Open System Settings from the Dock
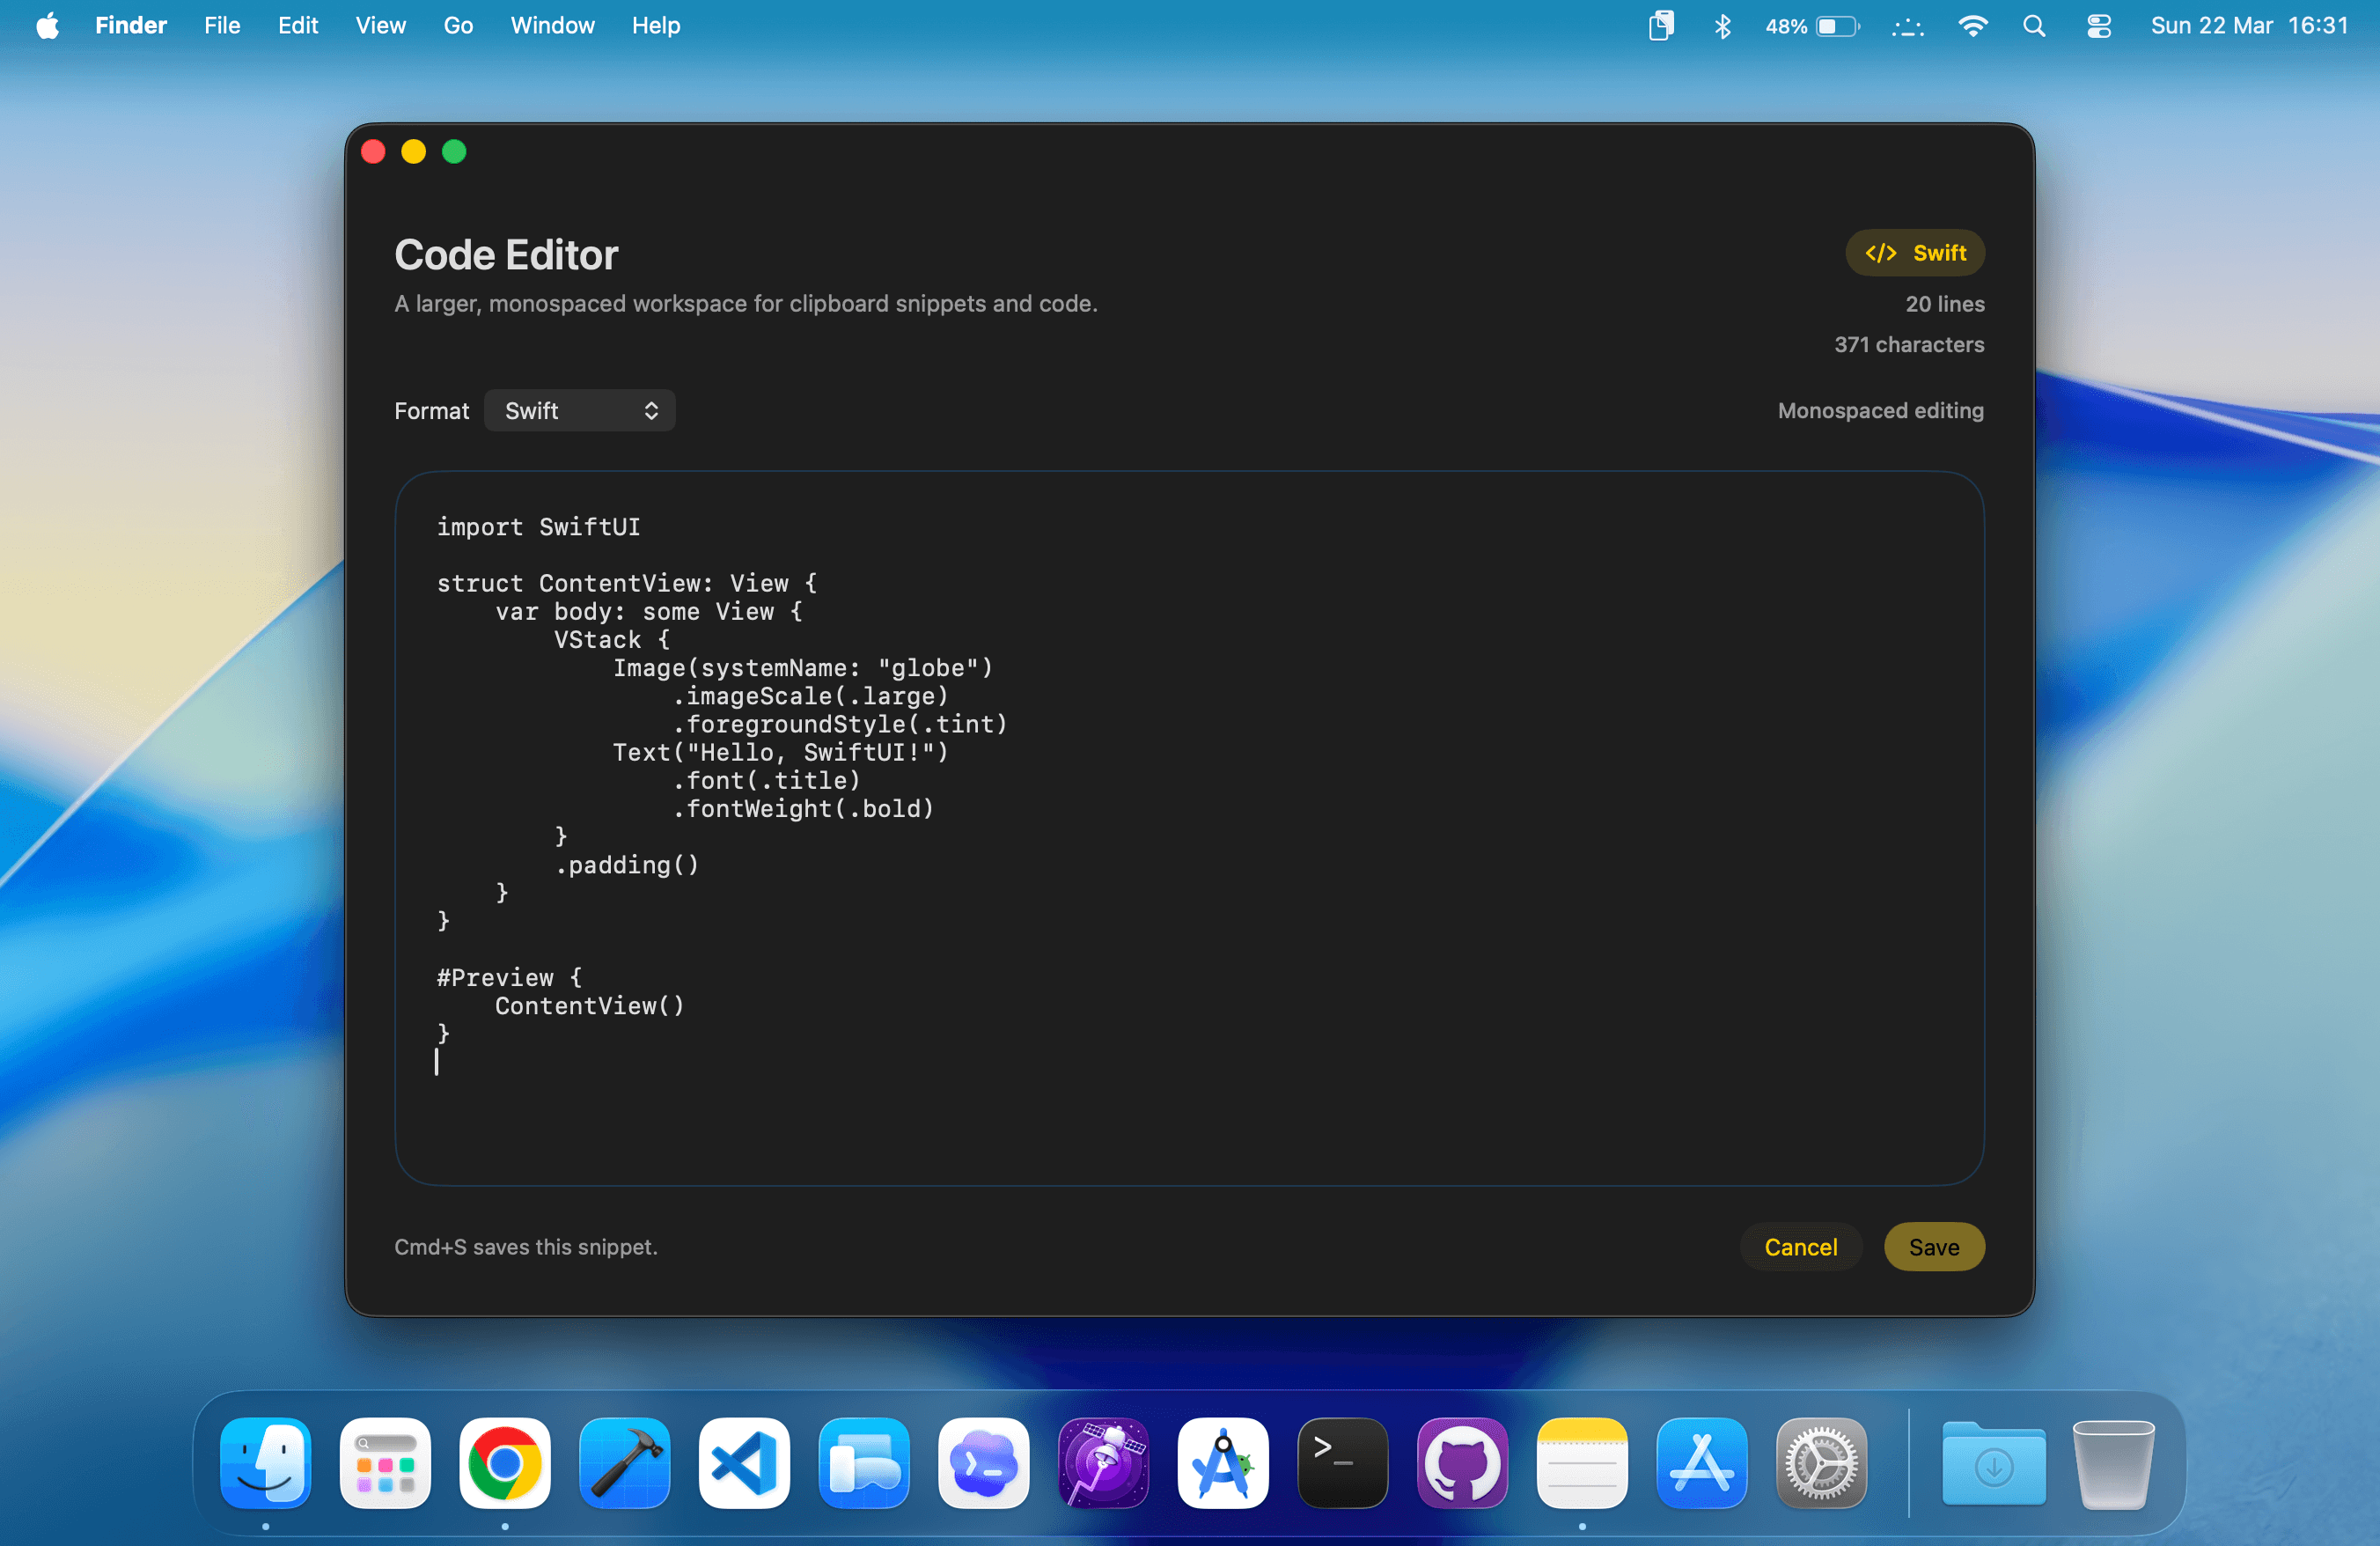Viewport: 2380px width, 1546px height. pos(1820,1463)
